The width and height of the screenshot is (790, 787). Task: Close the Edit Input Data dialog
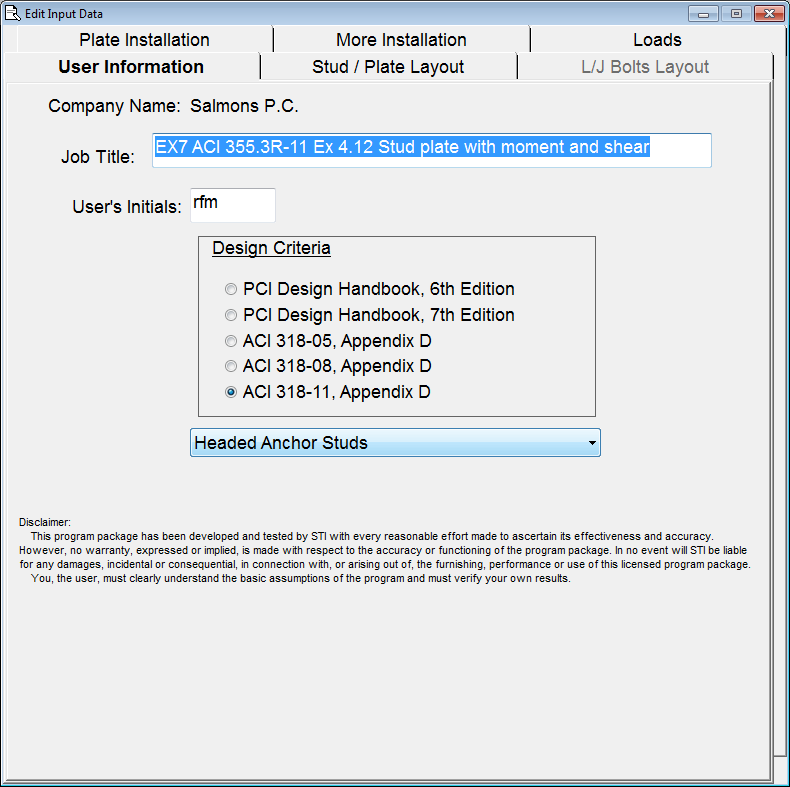768,13
